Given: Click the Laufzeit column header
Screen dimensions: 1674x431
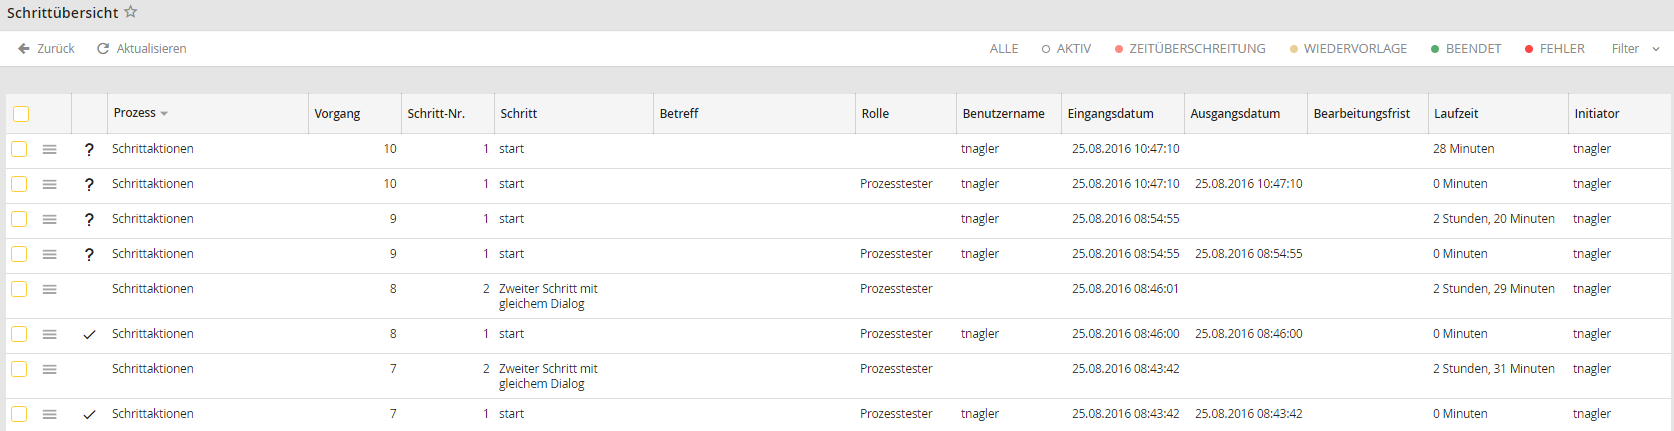Looking at the screenshot, I should tap(1456, 114).
